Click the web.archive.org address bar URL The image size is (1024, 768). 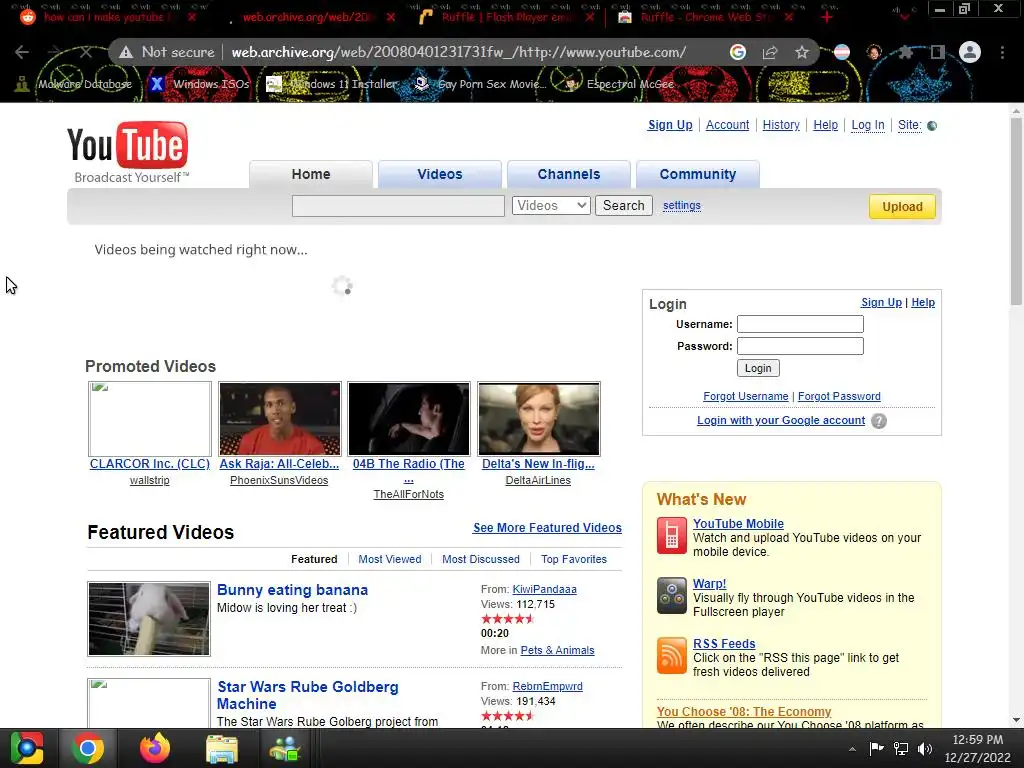click(458, 52)
